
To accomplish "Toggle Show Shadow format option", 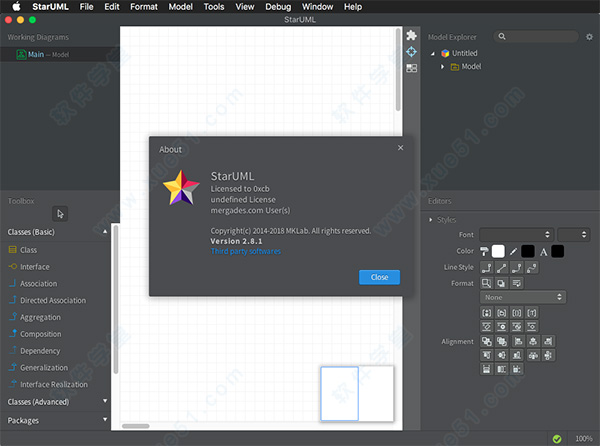I will 501,283.
